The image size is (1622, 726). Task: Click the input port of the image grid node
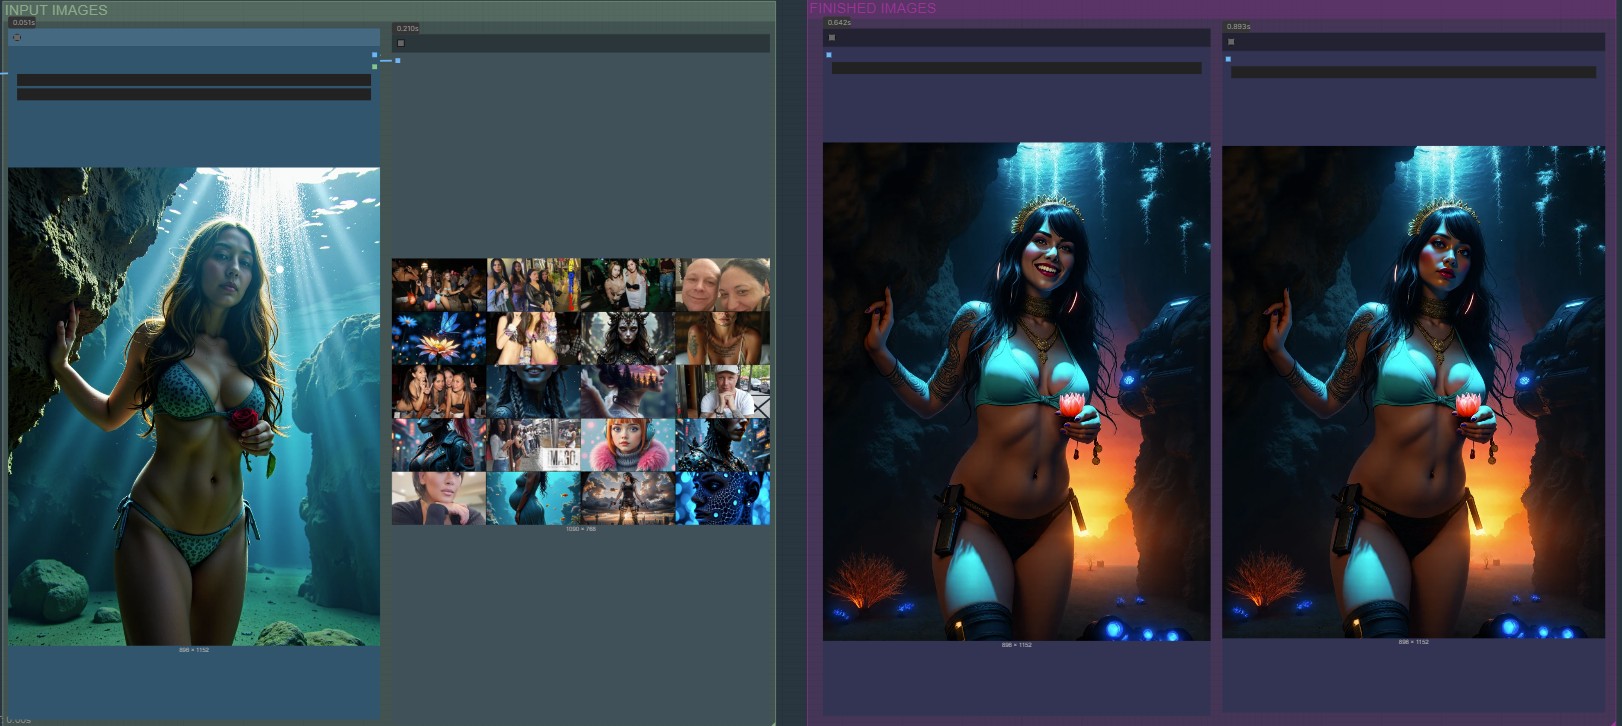(397, 61)
